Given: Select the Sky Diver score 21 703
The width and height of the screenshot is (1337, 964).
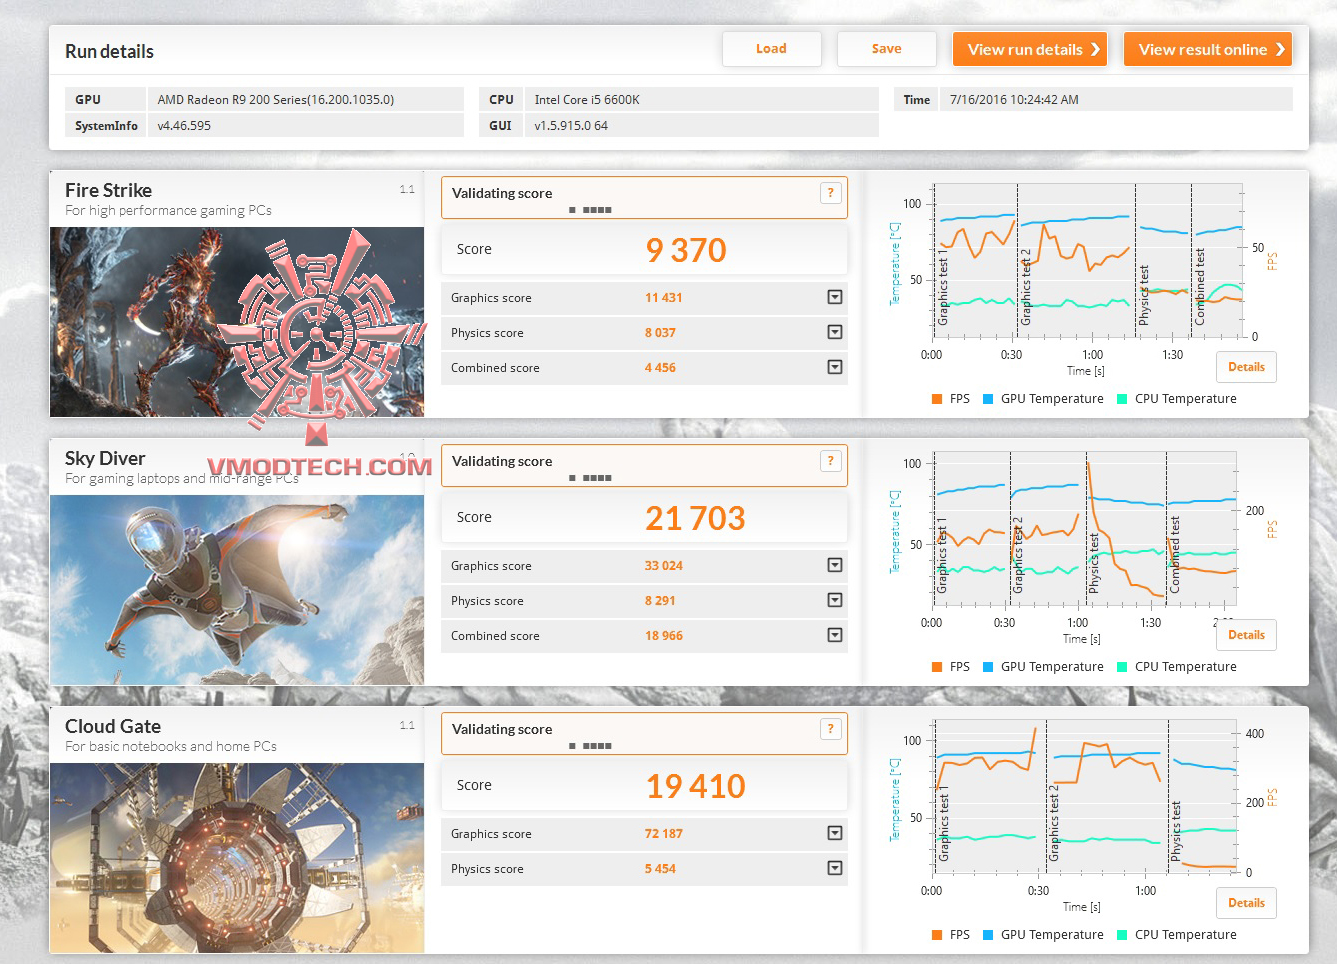Looking at the screenshot, I should [695, 518].
